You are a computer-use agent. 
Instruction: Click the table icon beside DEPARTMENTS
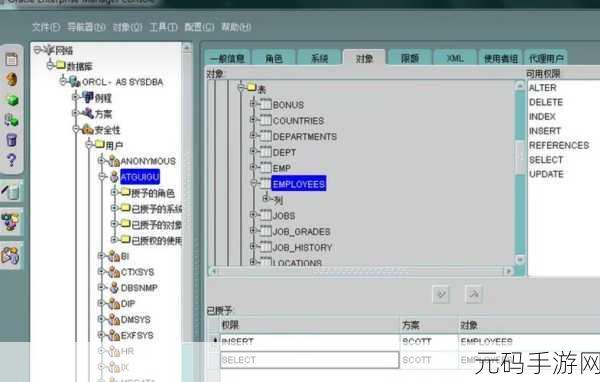[x=266, y=136]
